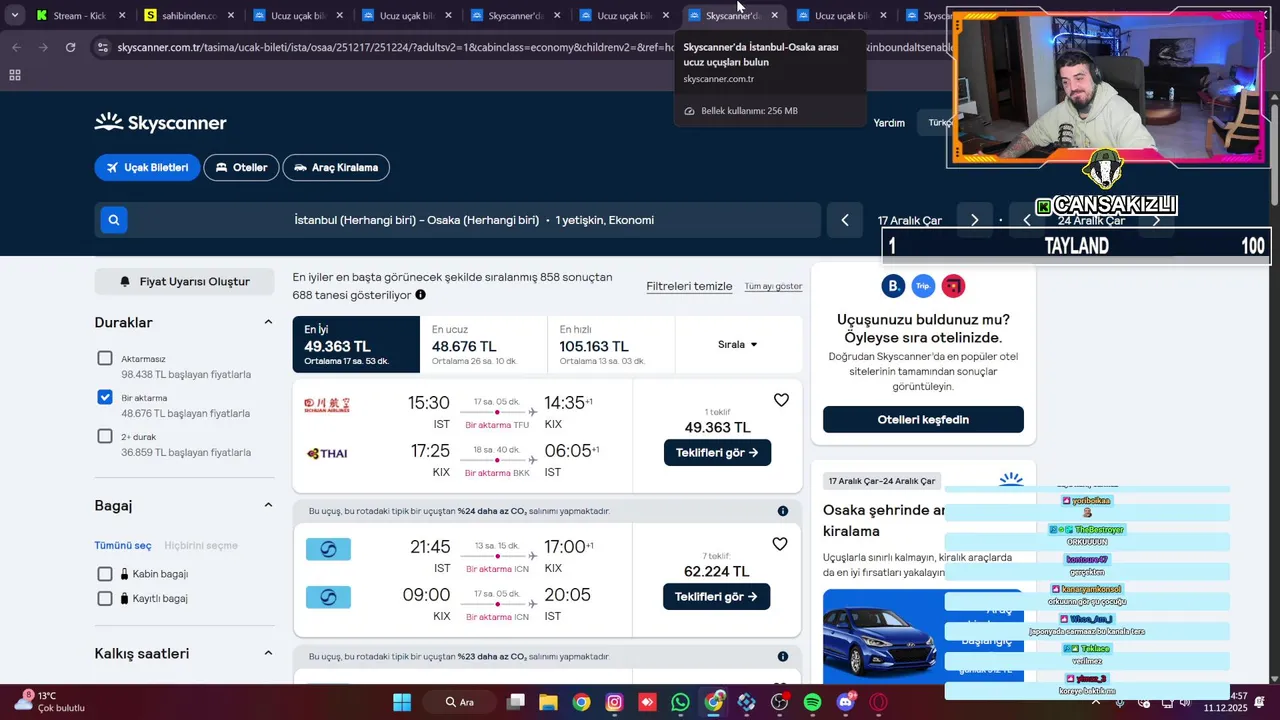Select the En iyi sorting tab
This screenshot has width=1280, height=720.
pos(356,344)
